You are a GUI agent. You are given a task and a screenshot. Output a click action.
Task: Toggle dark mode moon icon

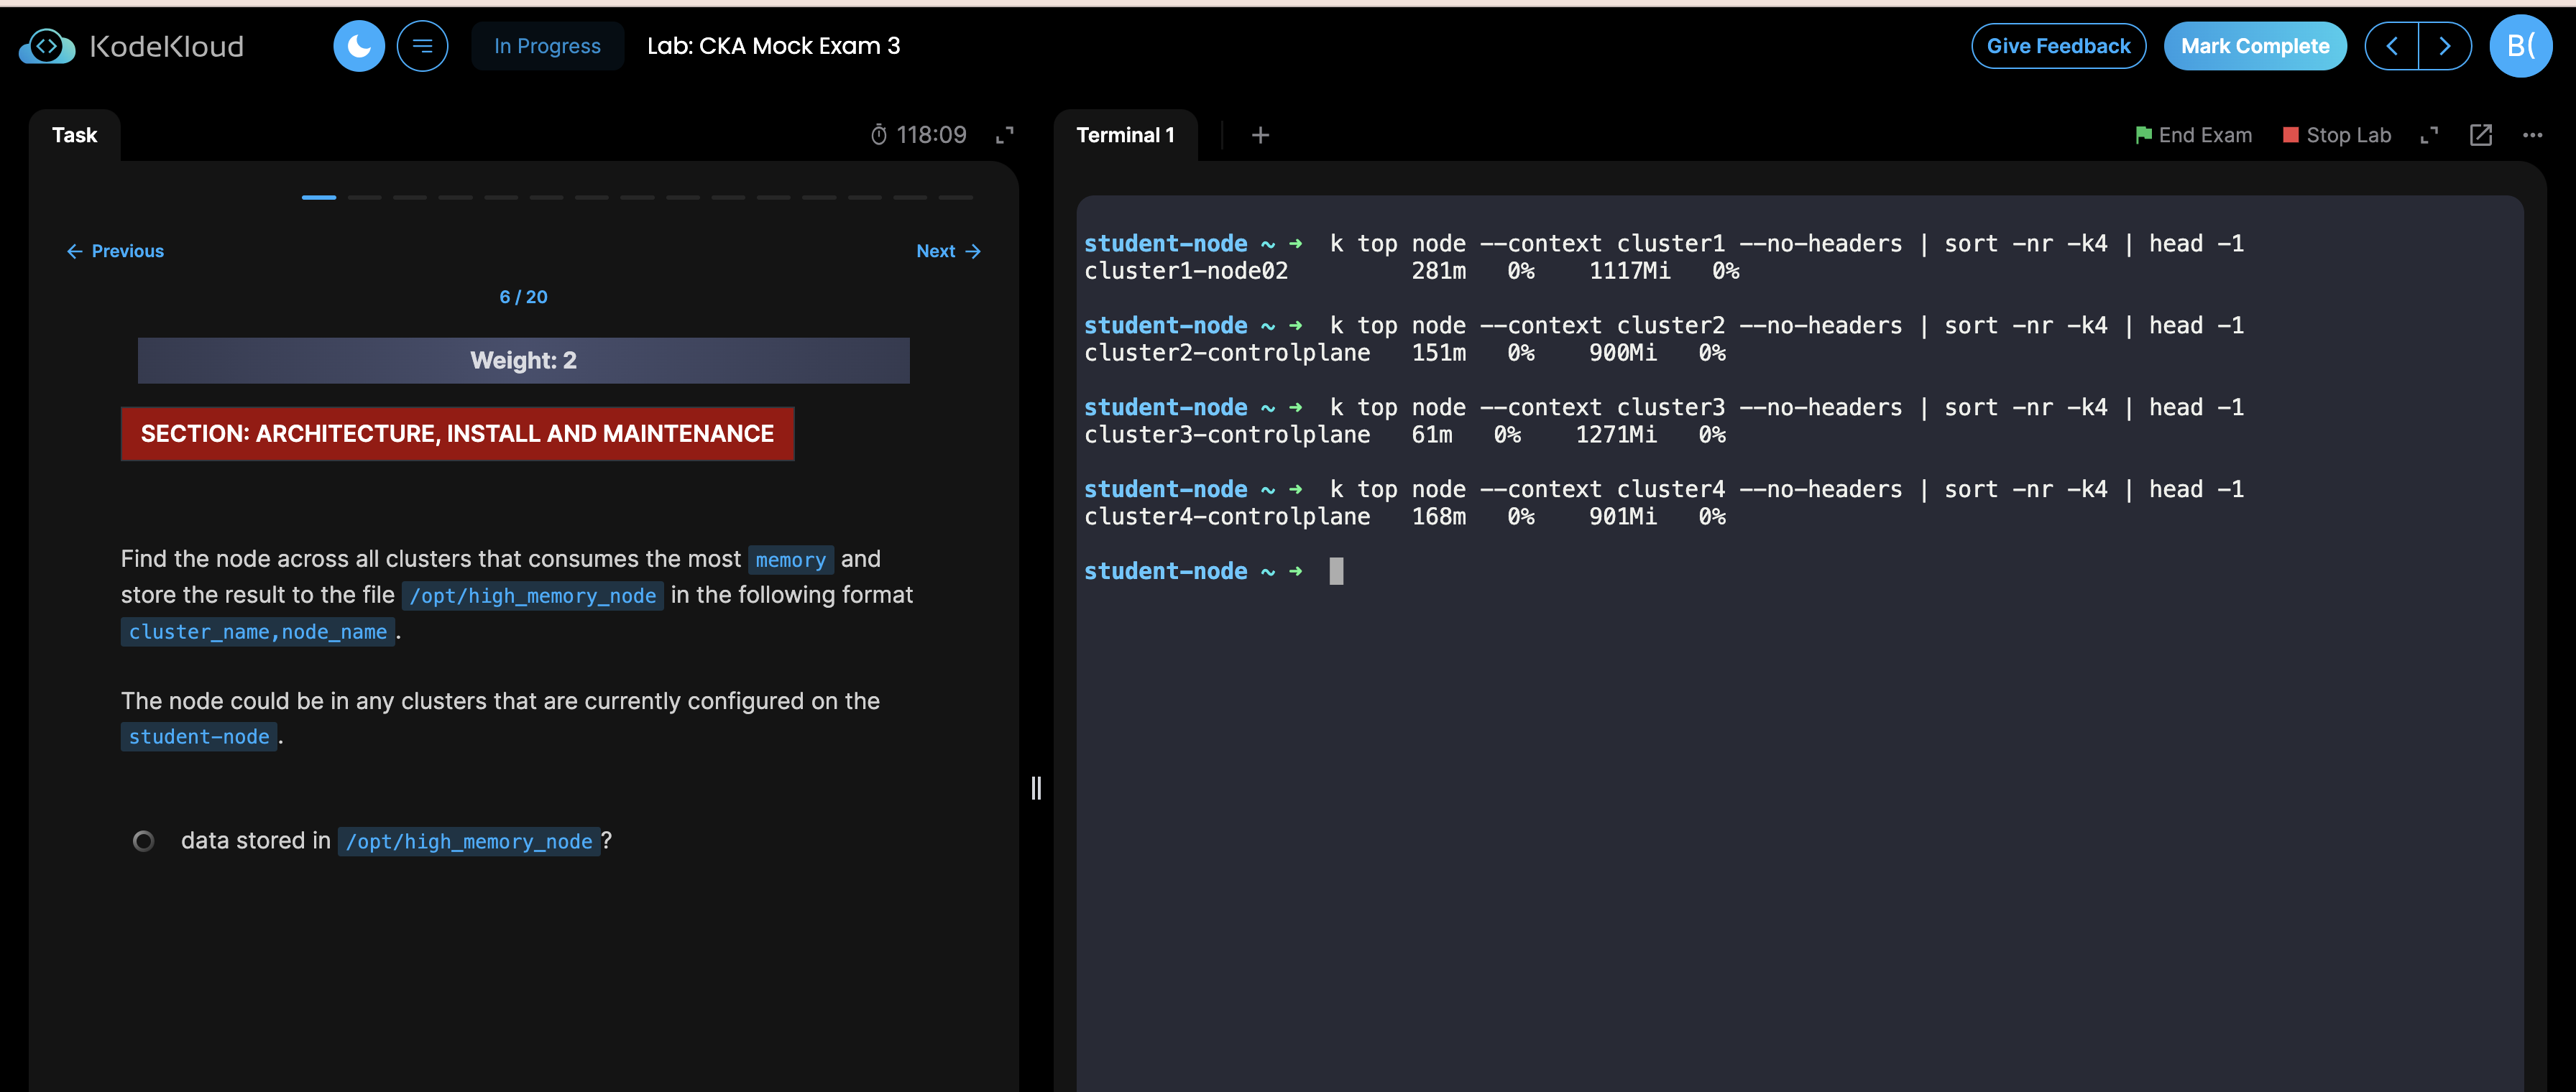coord(358,46)
